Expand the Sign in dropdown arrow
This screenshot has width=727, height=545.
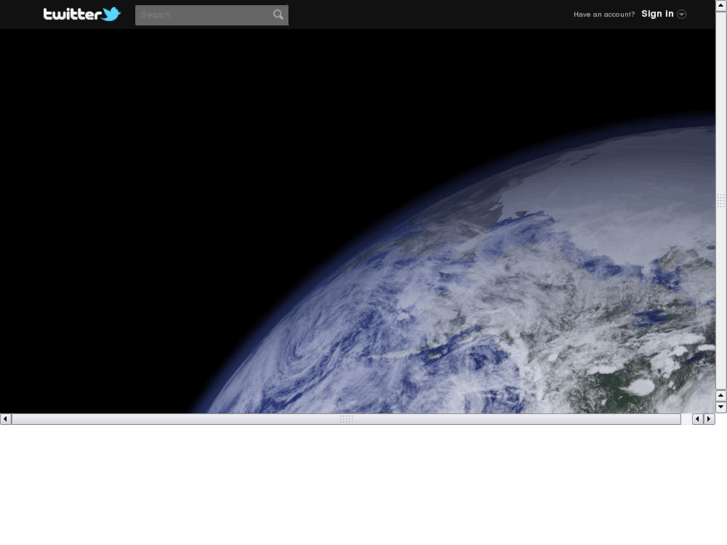(x=681, y=14)
